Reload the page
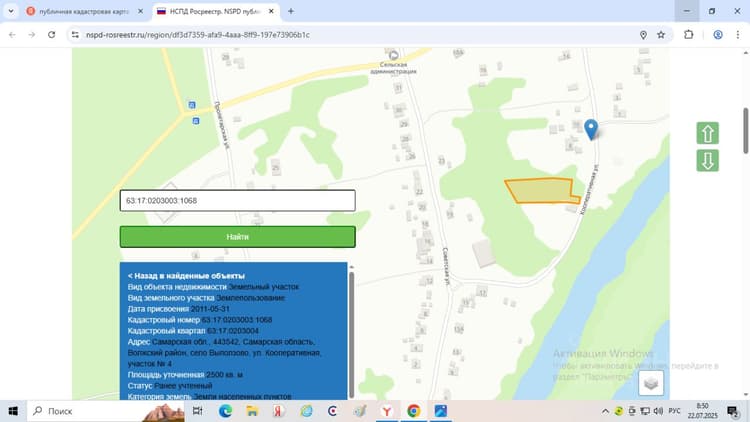The image size is (750, 422). point(52,34)
